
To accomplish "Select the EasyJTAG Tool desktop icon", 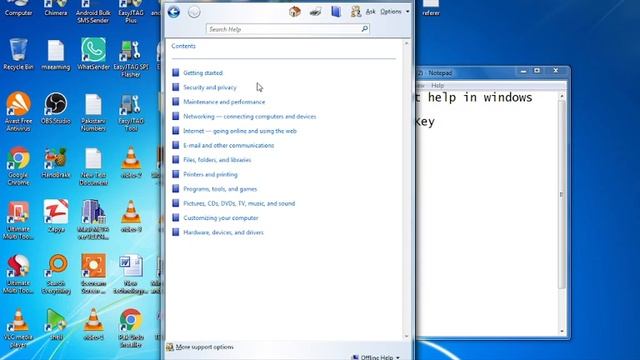I will click(131, 112).
